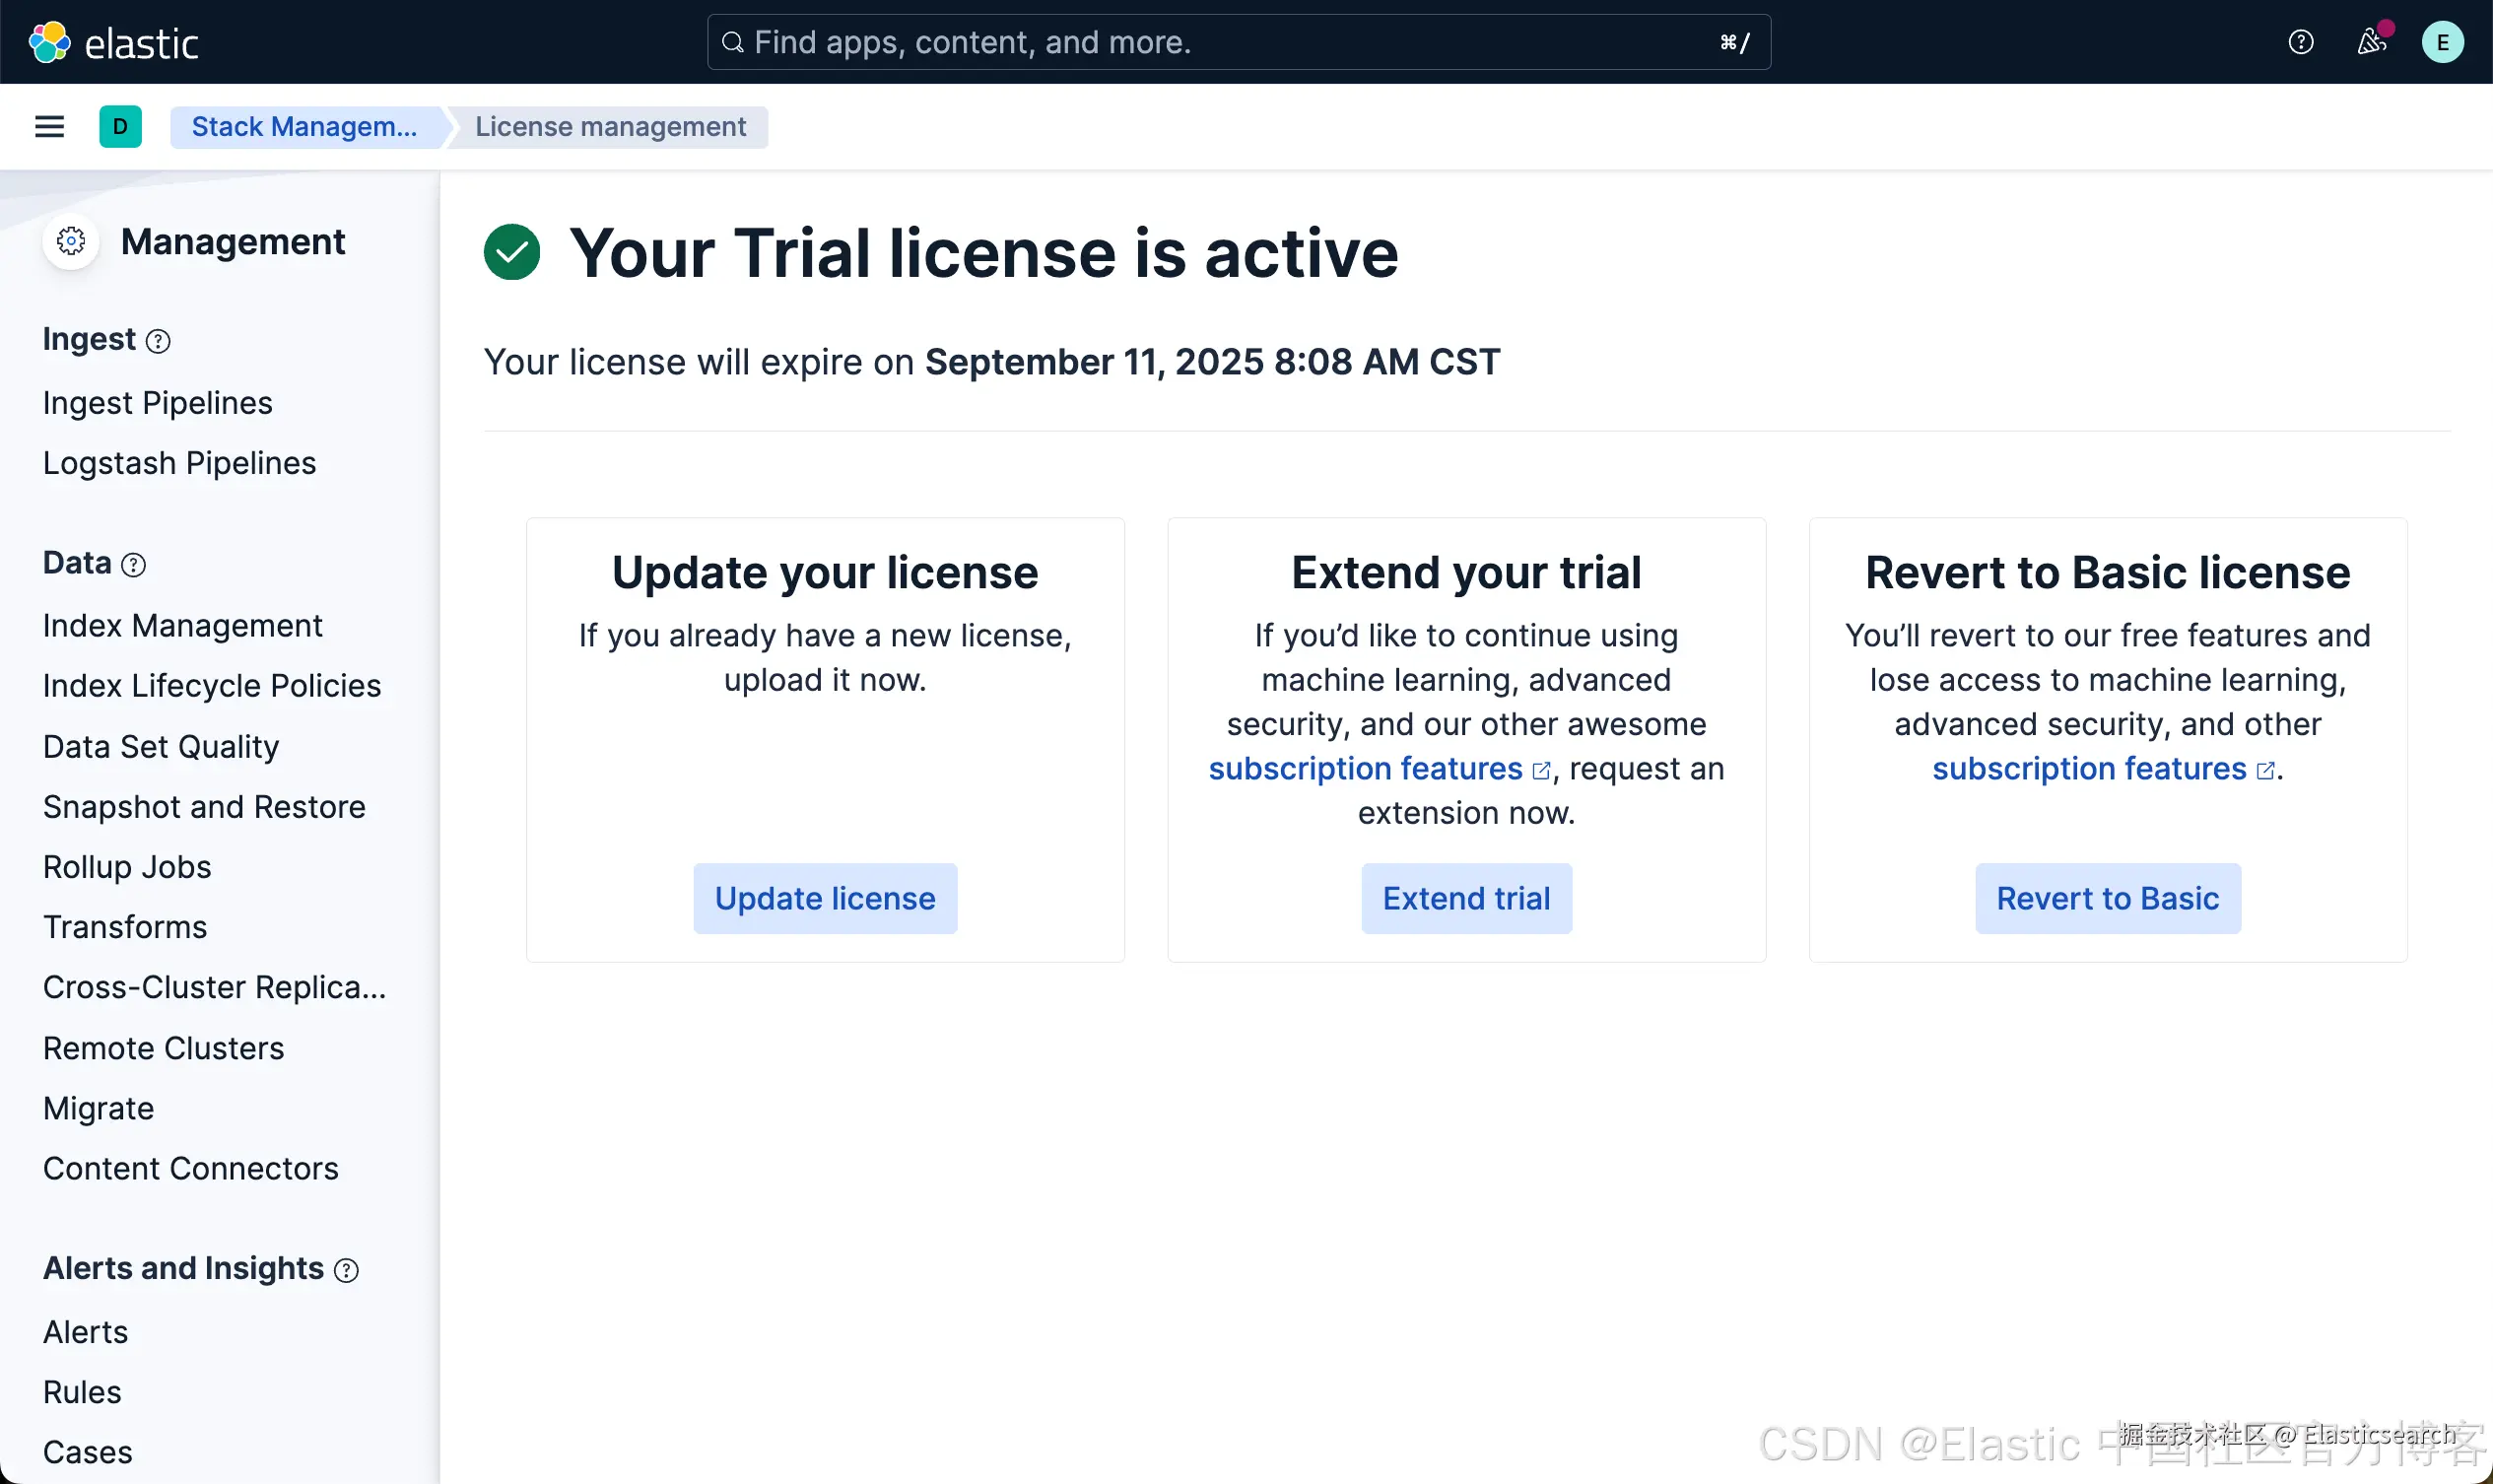Screen dimensions: 2493x1484
Task: Toggle the hamburger navigation menu
Action: tap(49, 127)
